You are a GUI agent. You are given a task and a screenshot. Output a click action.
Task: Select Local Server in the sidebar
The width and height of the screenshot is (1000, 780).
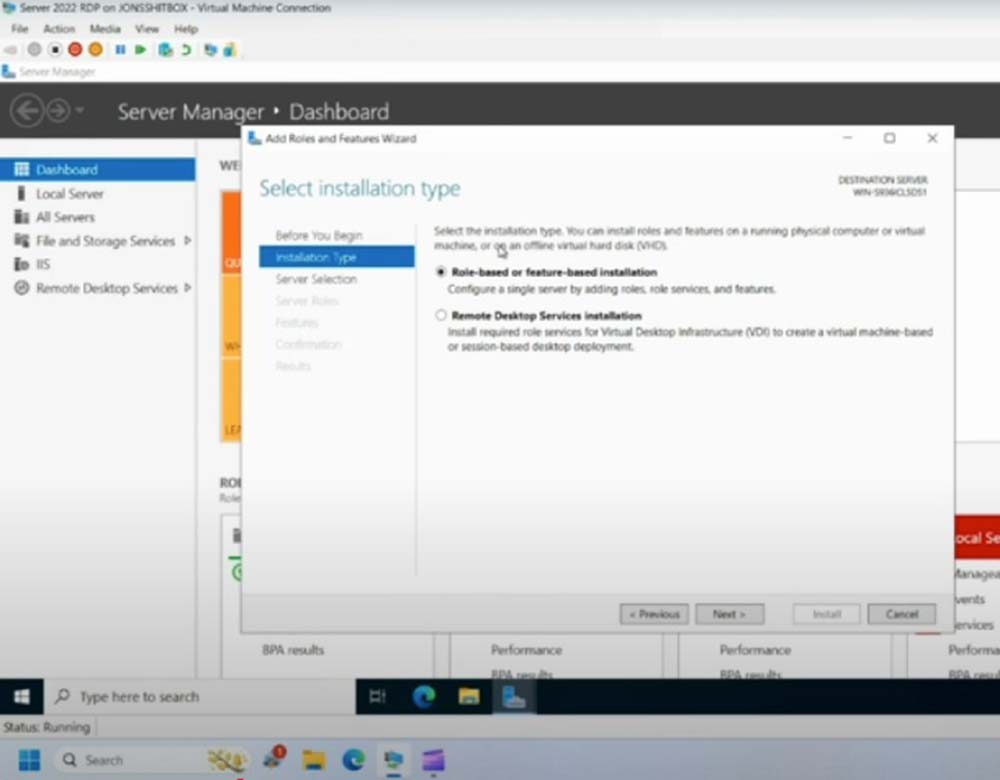pyautogui.click(x=70, y=194)
